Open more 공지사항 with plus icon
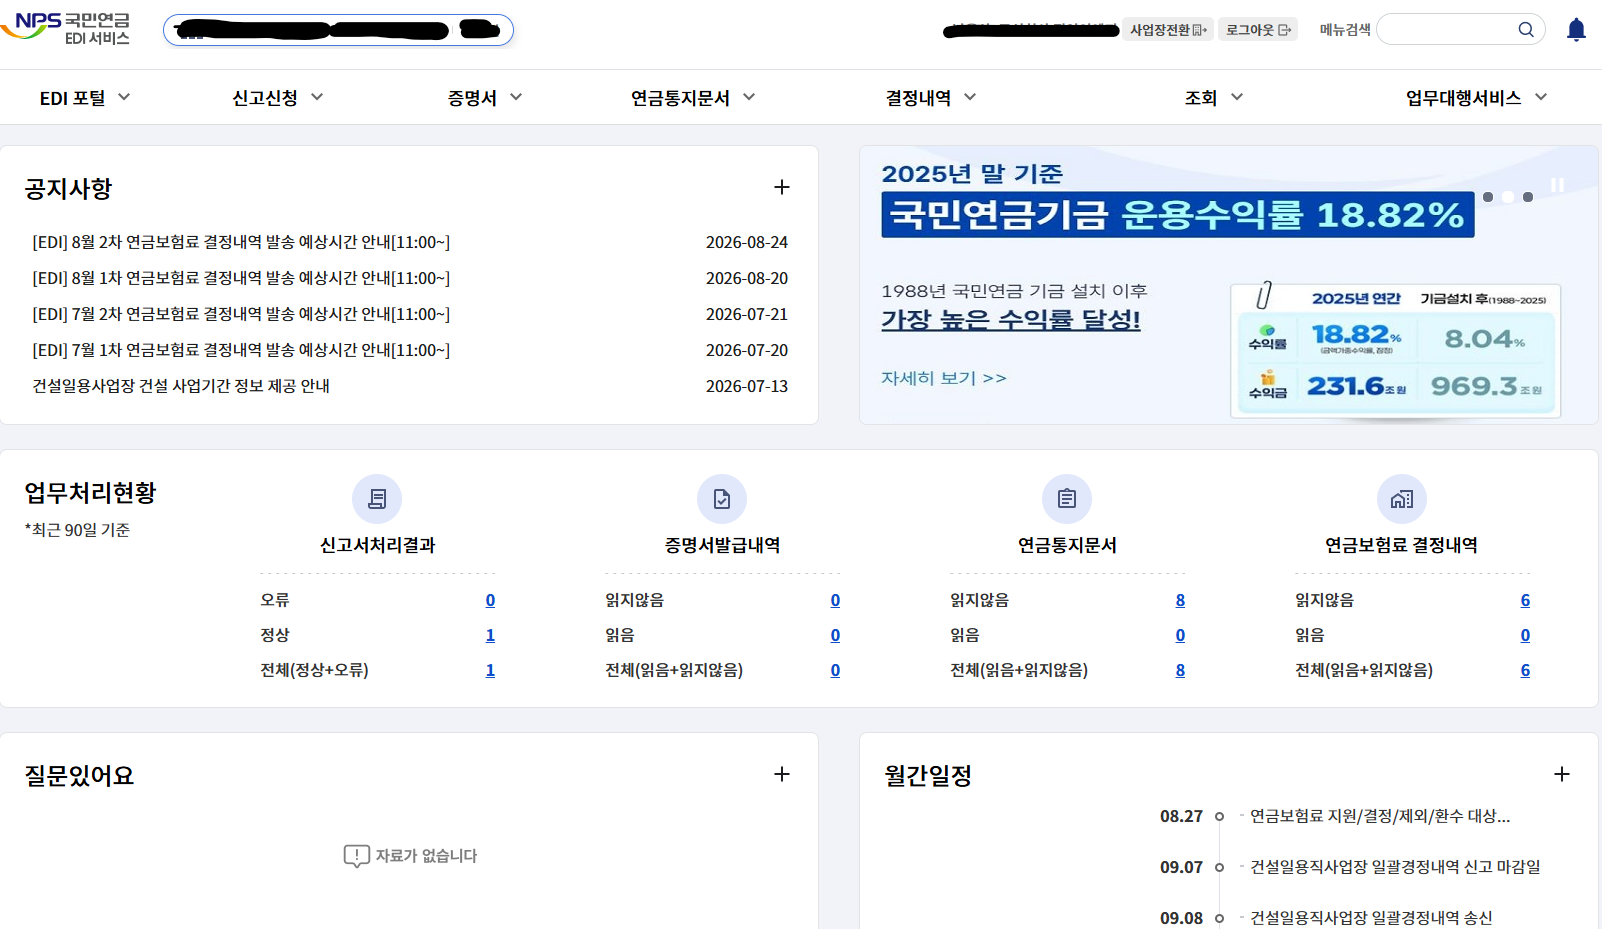The image size is (1602, 929). point(782,187)
